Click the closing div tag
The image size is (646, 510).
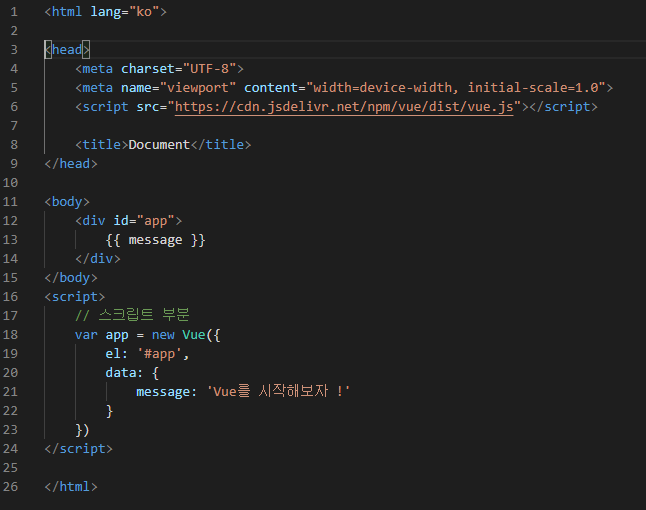(98, 259)
